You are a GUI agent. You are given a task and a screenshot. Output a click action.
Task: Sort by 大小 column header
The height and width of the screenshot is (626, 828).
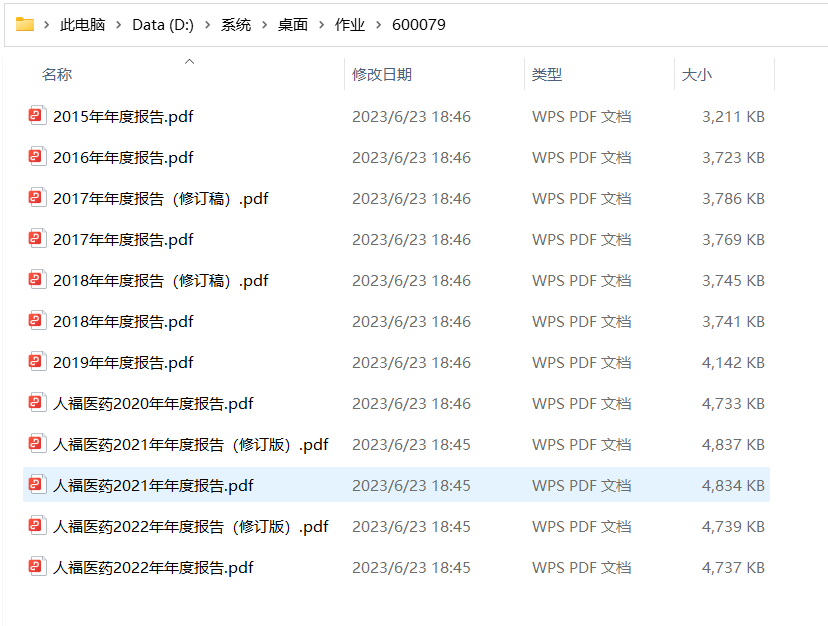point(697,74)
